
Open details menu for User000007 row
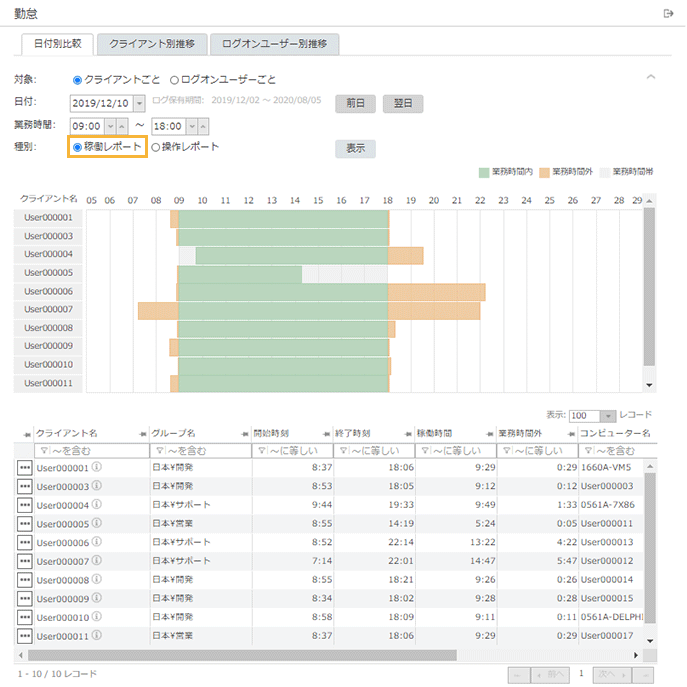pyautogui.click(x=24, y=561)
